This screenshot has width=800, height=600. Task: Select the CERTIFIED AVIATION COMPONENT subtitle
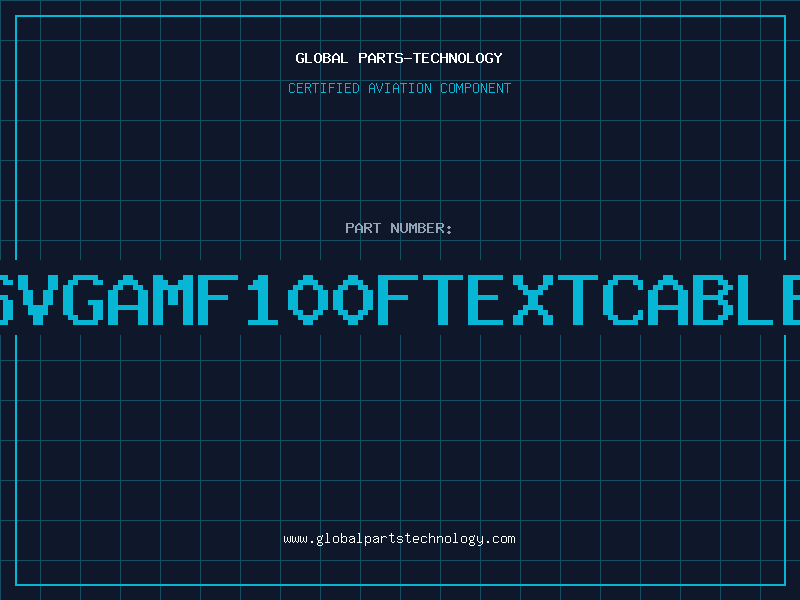[x=399, y=88]
